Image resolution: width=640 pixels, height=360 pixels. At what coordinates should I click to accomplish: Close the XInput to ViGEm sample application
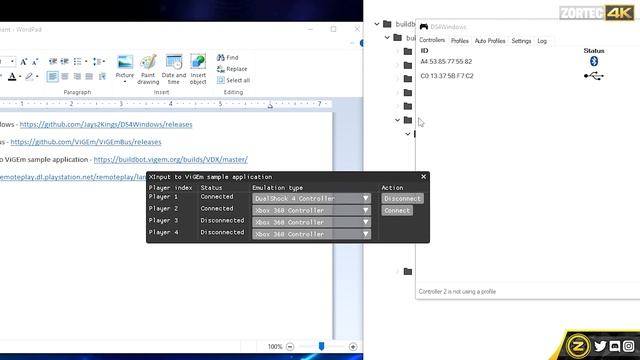[423, 176]
